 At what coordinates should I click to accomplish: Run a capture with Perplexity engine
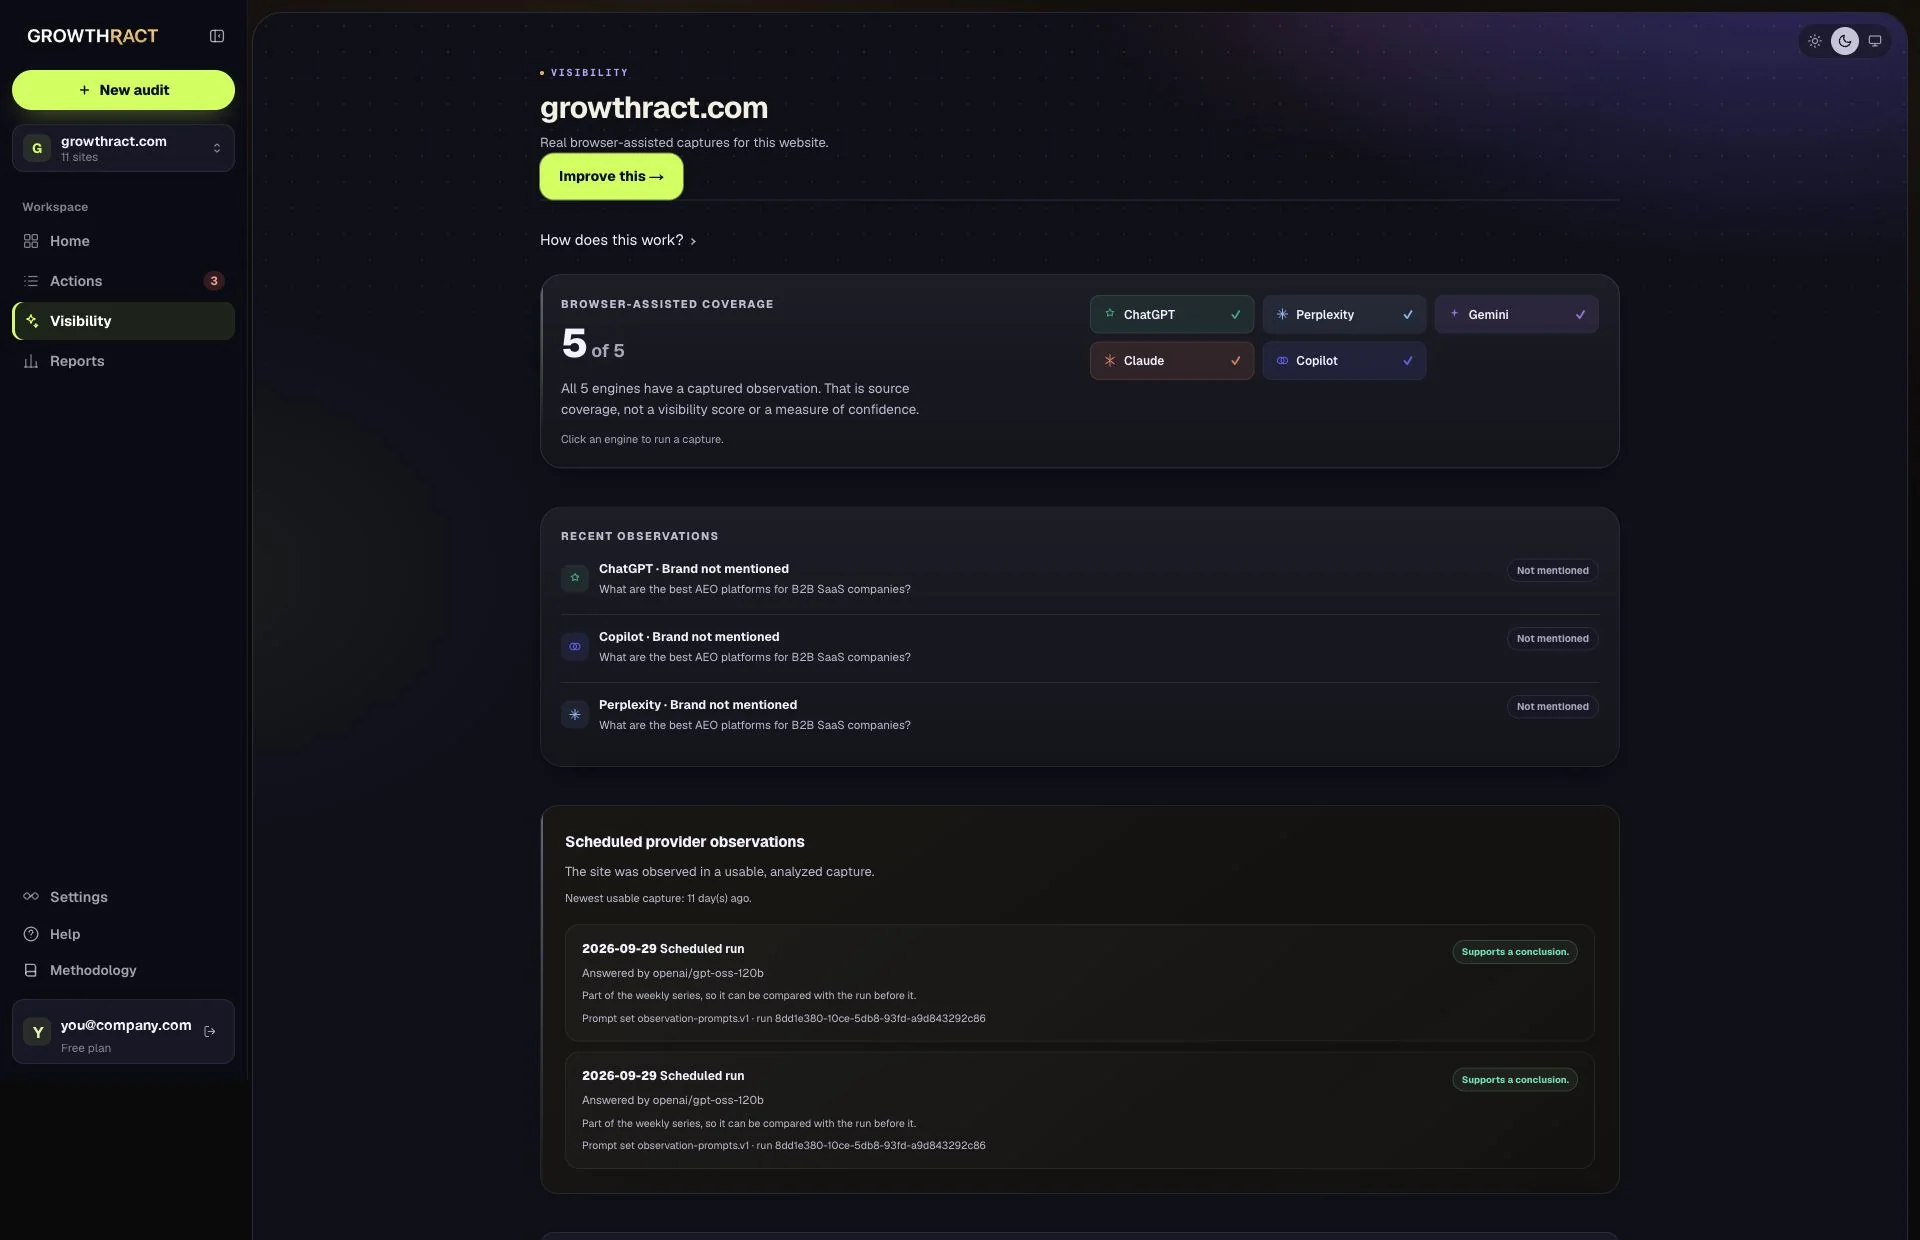click(x=1343, y=314)
